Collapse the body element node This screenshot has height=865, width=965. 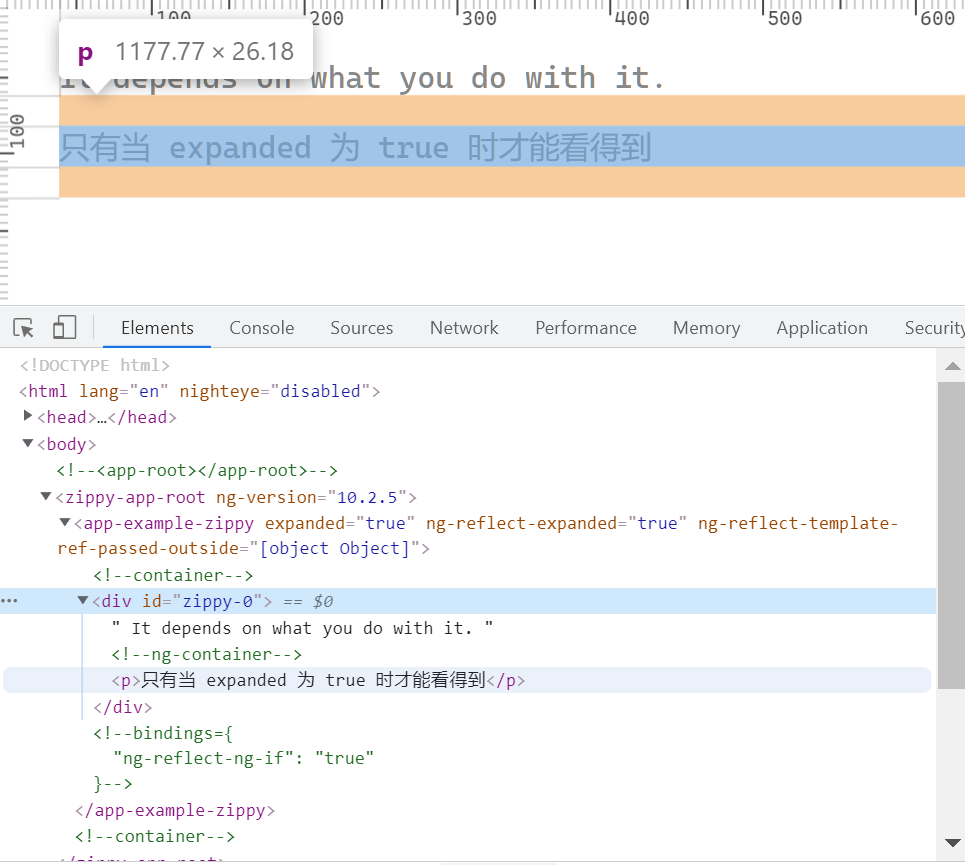click(x=28, y=443)
